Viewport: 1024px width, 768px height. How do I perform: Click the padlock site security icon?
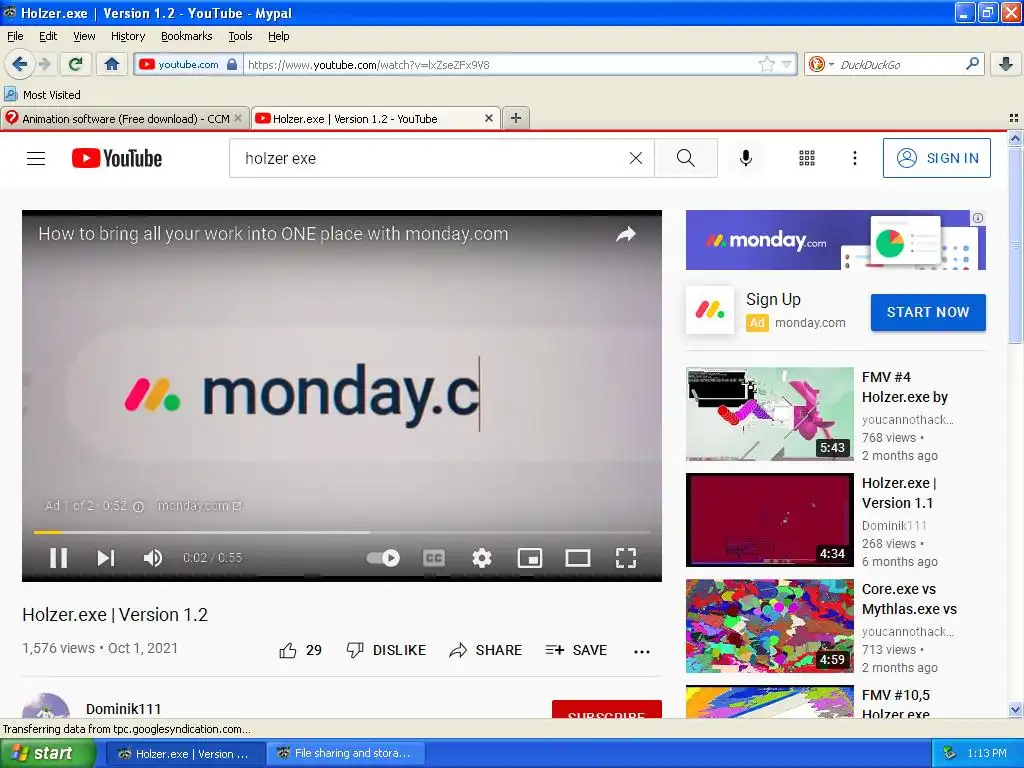point(232,64)
